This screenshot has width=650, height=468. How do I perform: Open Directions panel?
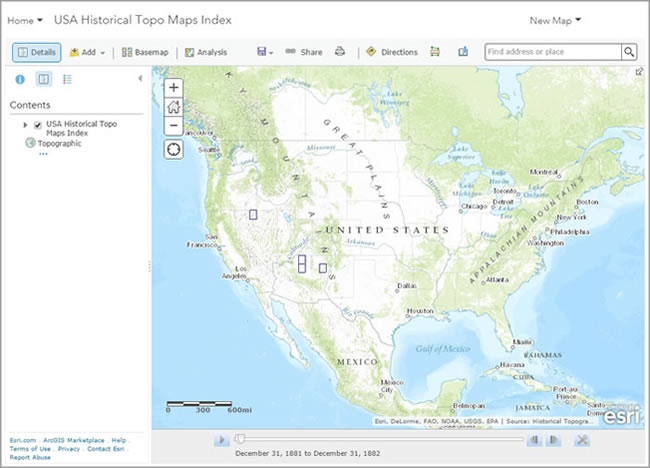point(392,52)
